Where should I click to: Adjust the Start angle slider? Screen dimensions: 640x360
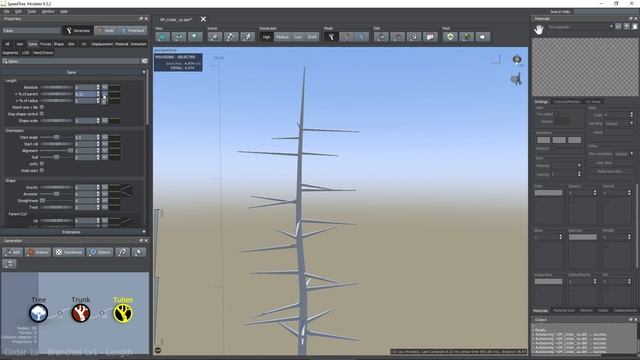coord(56,137)
